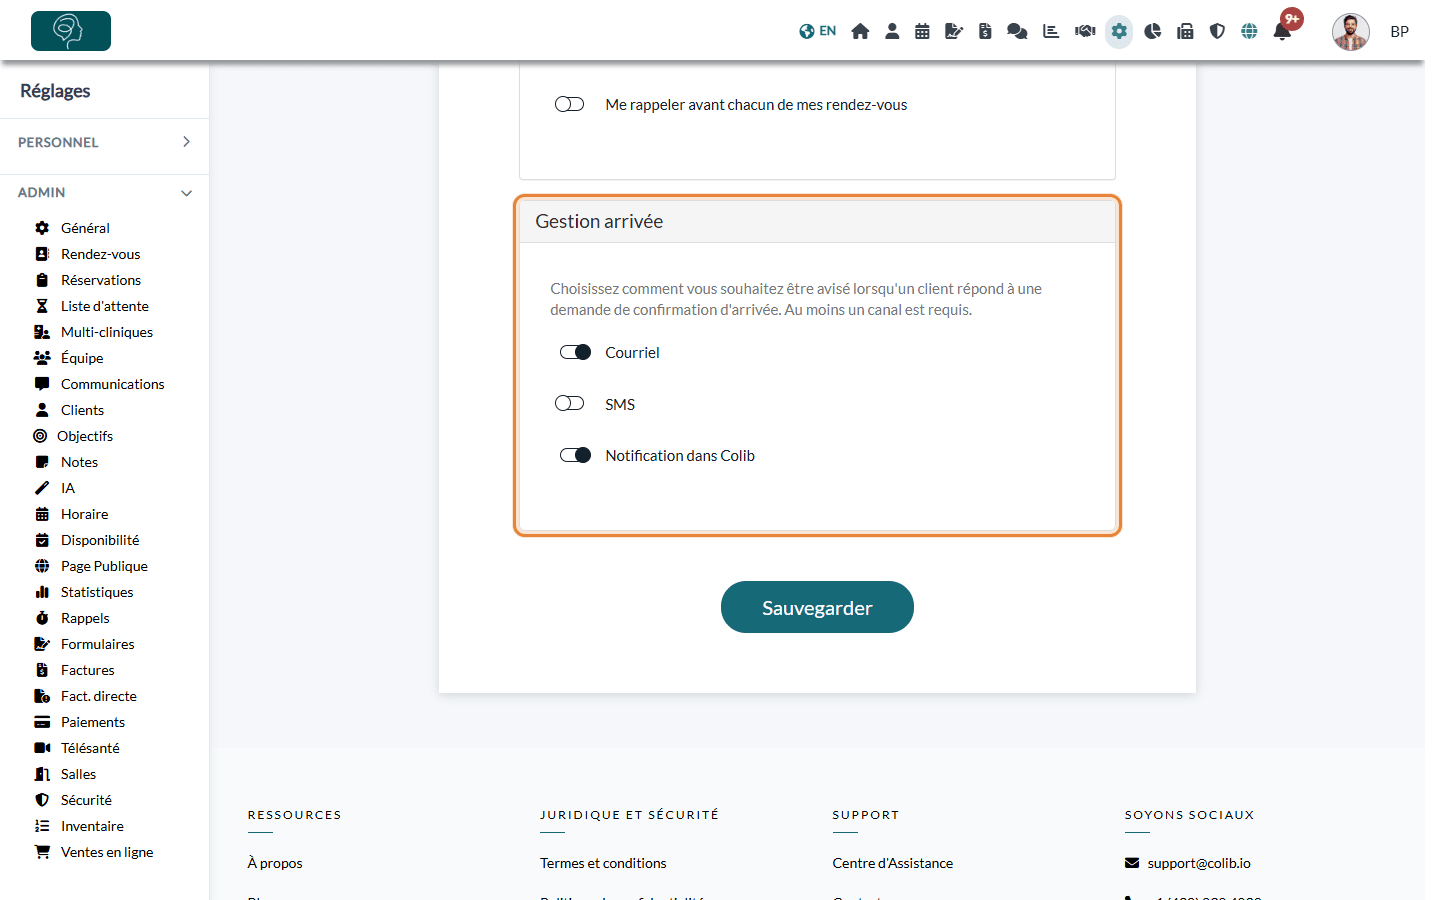Click the Colib logo in header

tap(71, 31)
